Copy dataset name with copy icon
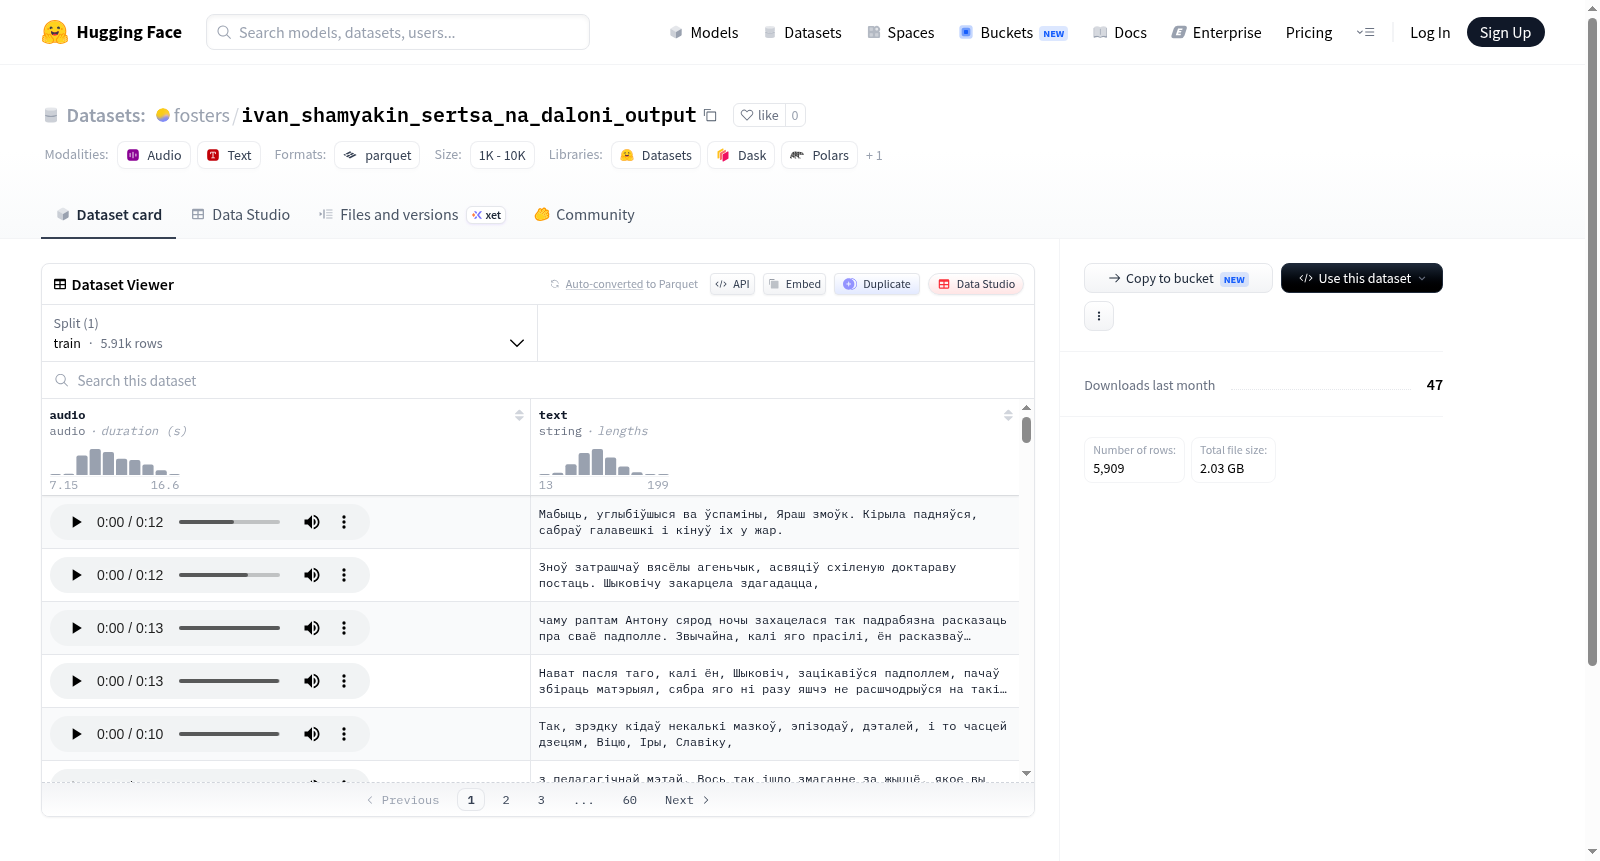This screenshot has width=1600, height=861. click(x=710, y=115)
